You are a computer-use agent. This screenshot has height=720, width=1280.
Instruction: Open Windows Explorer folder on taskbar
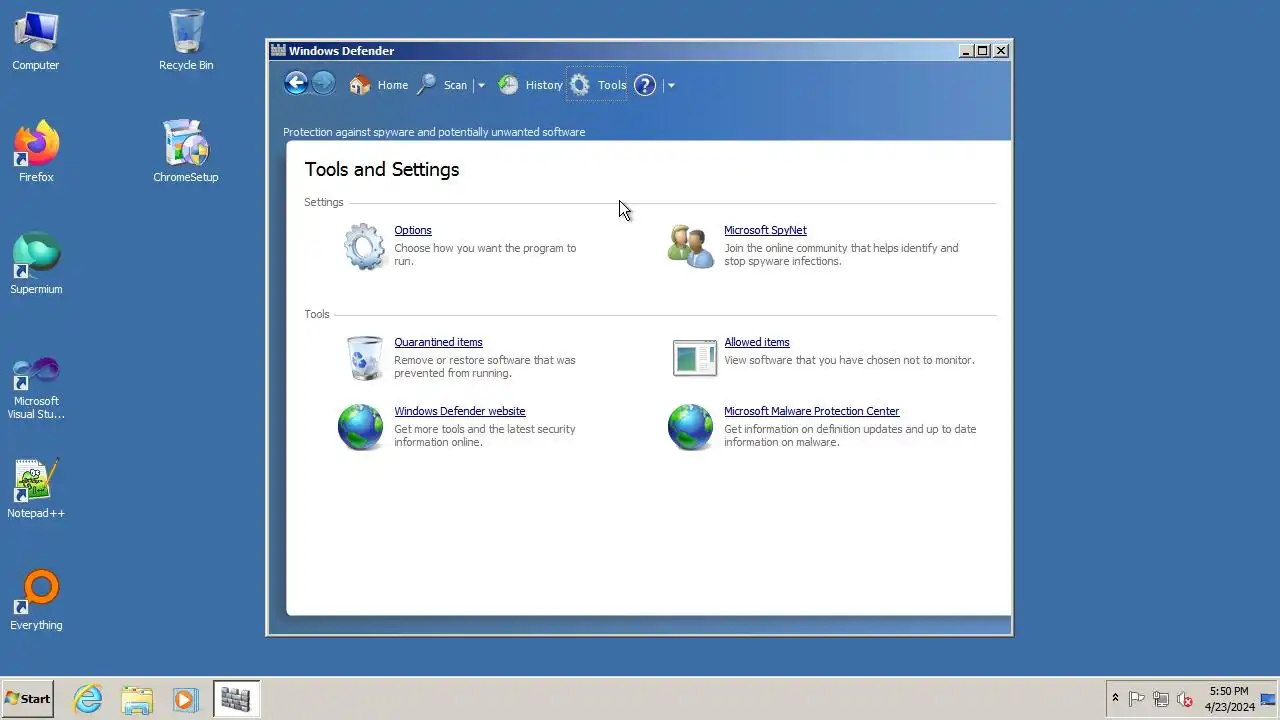click(x=137, y=699)
